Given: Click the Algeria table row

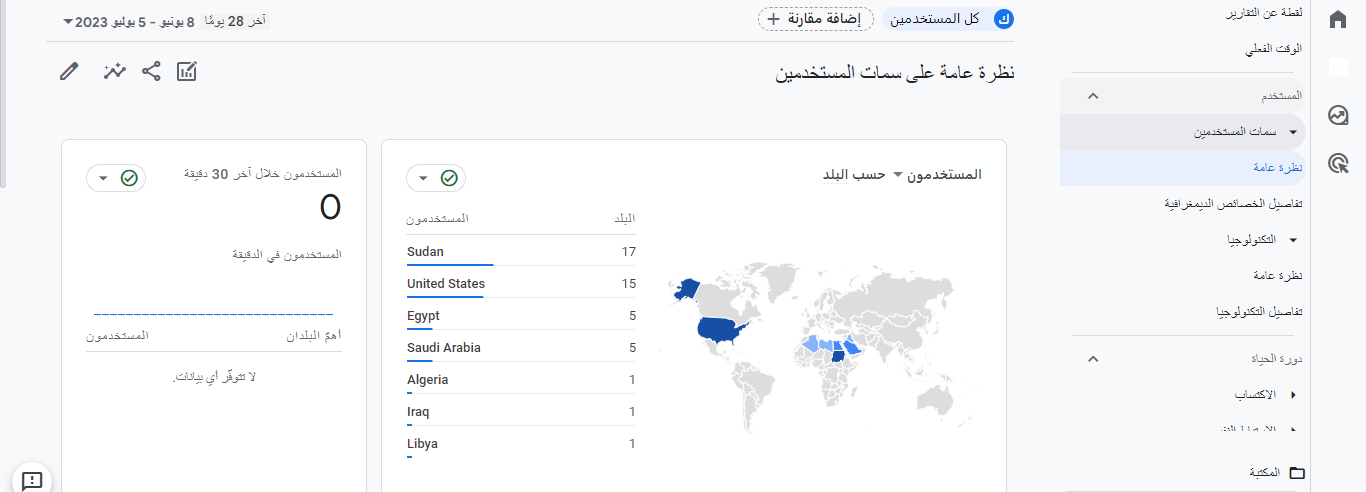Looking at the screenshot, I should click(x=521, y=380).
